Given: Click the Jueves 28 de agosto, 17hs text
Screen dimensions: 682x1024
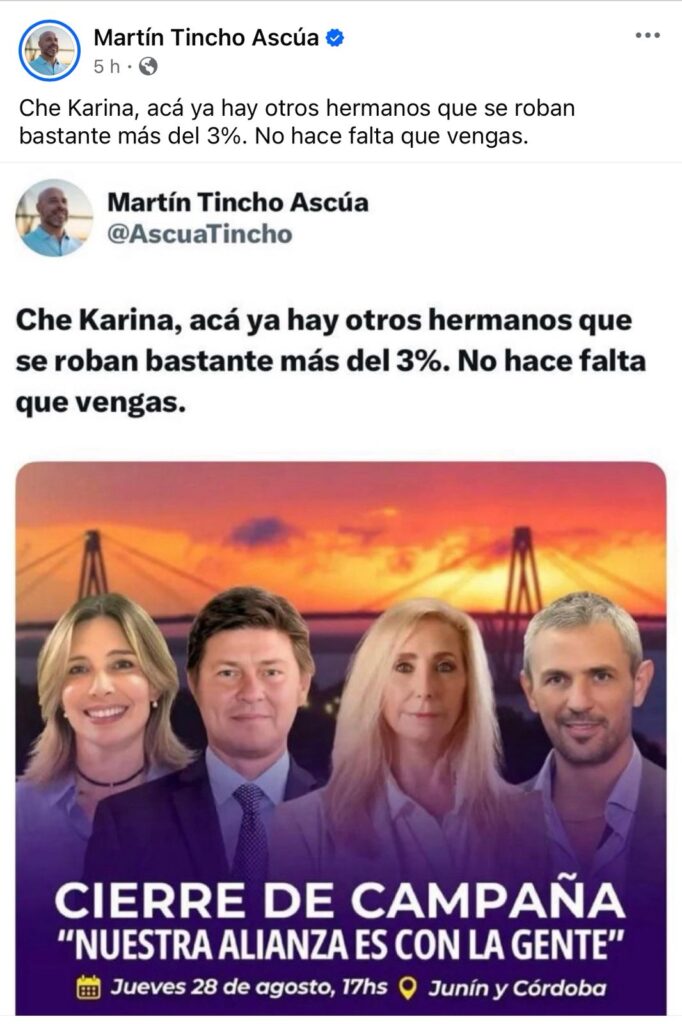Looking at the screenshot, I should point(248,987).
